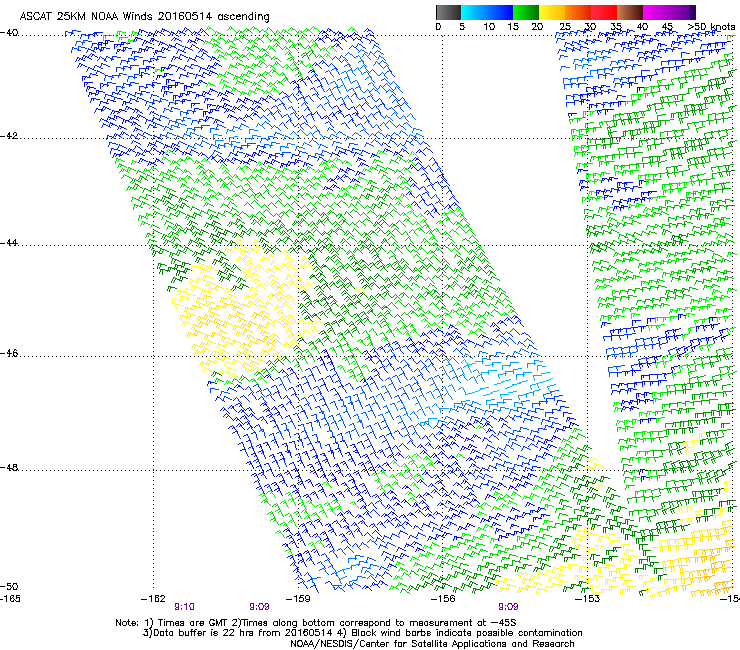The image size is (740, 650).
Task: Click the longitude label '-153'
Action: pyautogui.click(x=587, y=599)
